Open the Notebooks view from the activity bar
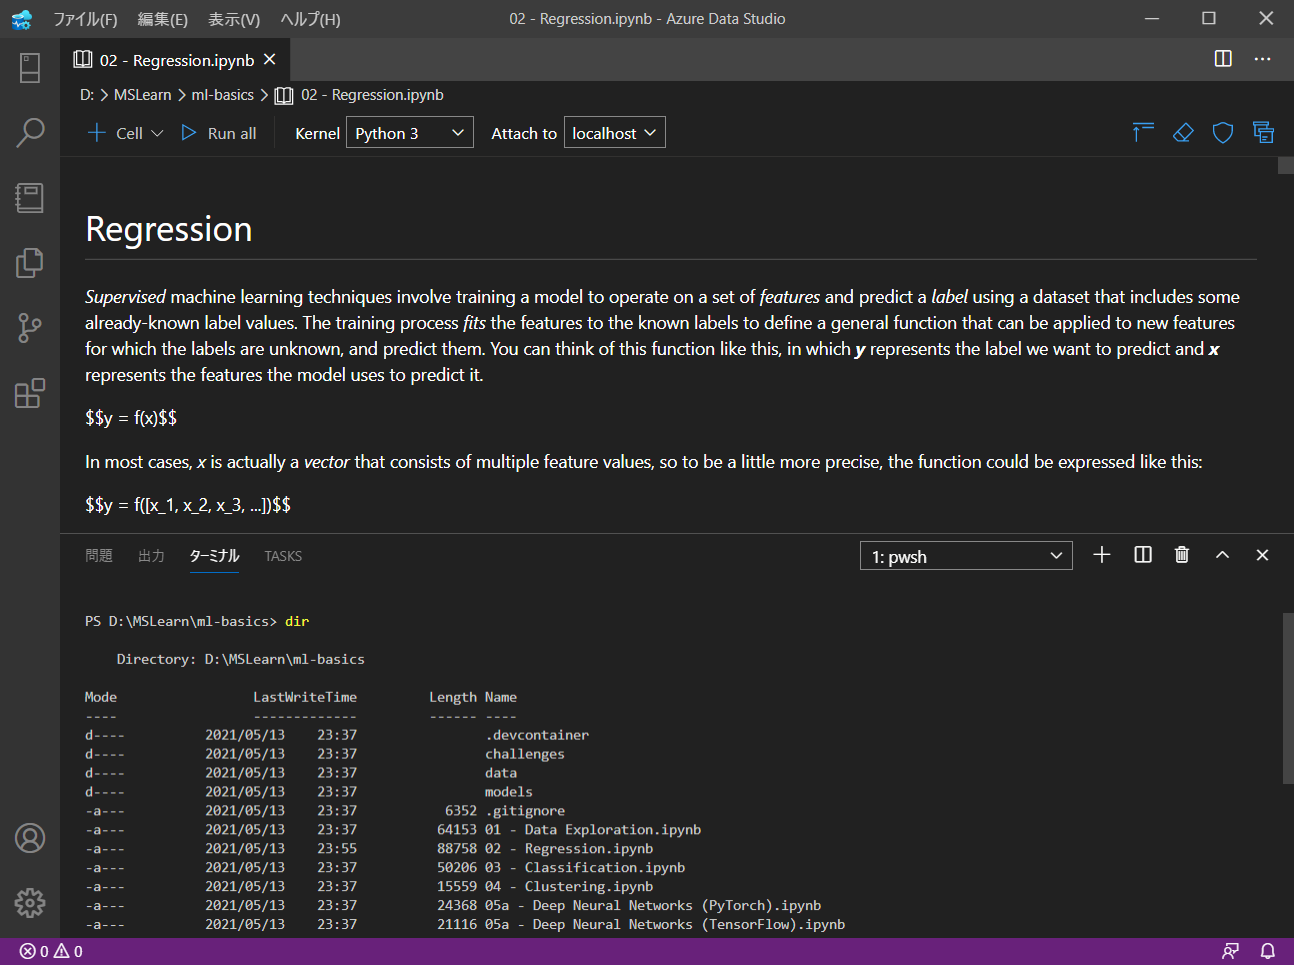Screen dimensions: 1294x965 point(29,197)
